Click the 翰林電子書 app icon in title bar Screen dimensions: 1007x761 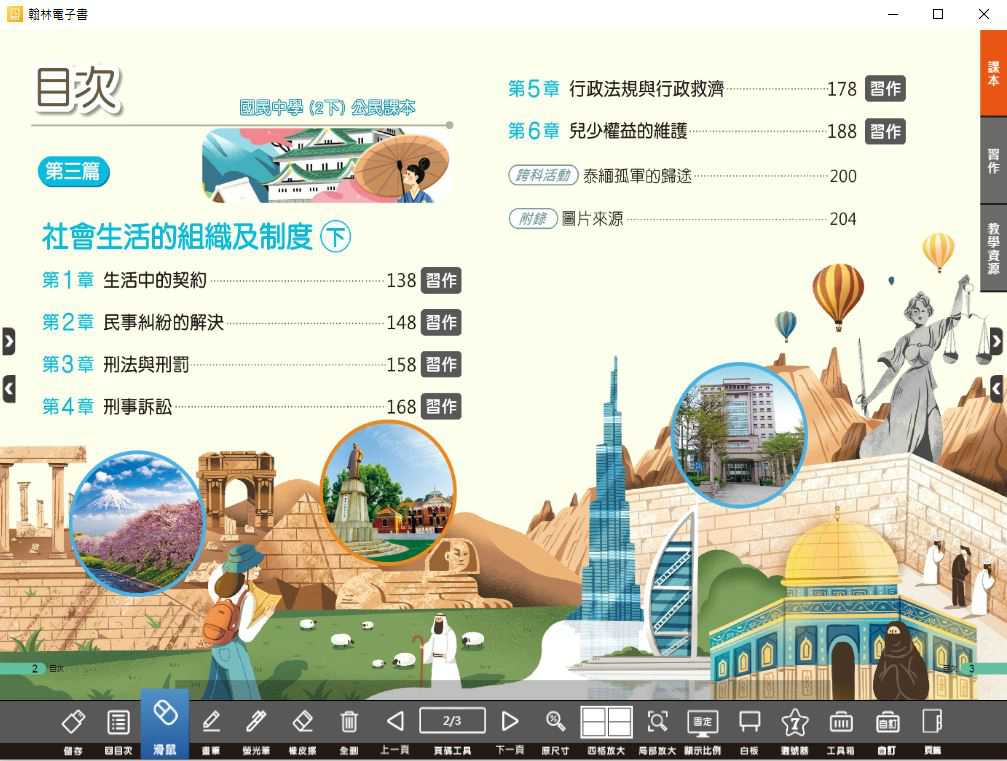(x=14, y=13)
